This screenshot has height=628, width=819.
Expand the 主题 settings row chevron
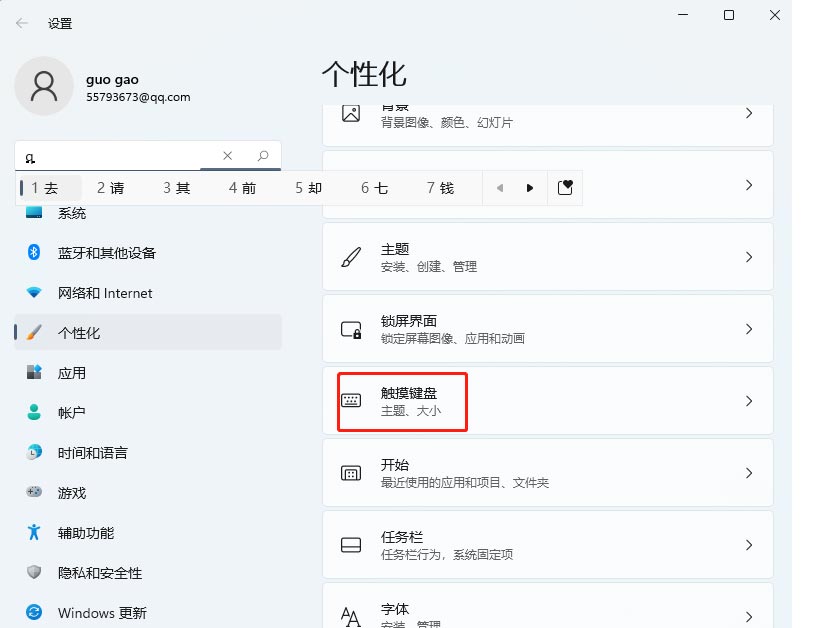point(749,256)
